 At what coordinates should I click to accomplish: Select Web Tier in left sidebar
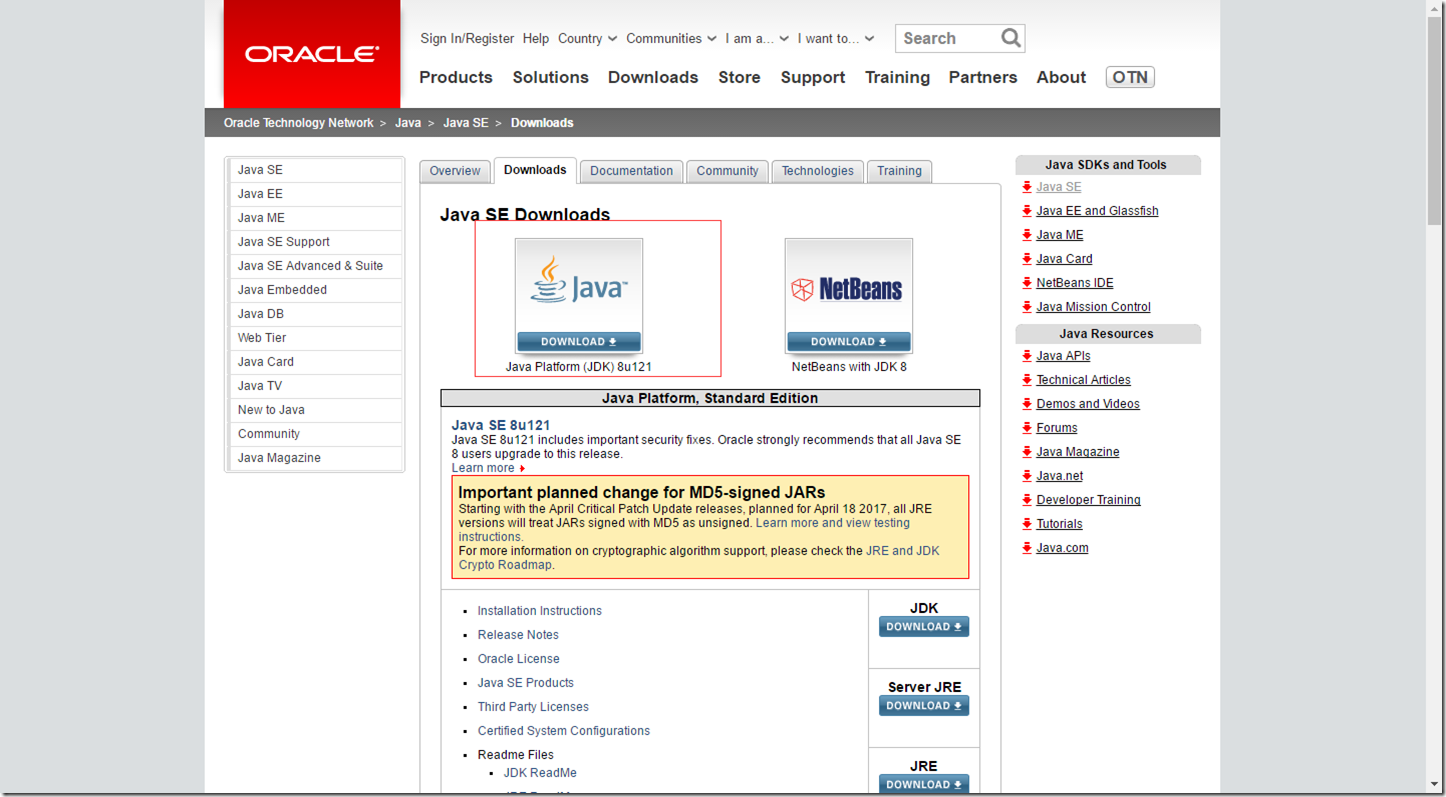pos(315,338)
